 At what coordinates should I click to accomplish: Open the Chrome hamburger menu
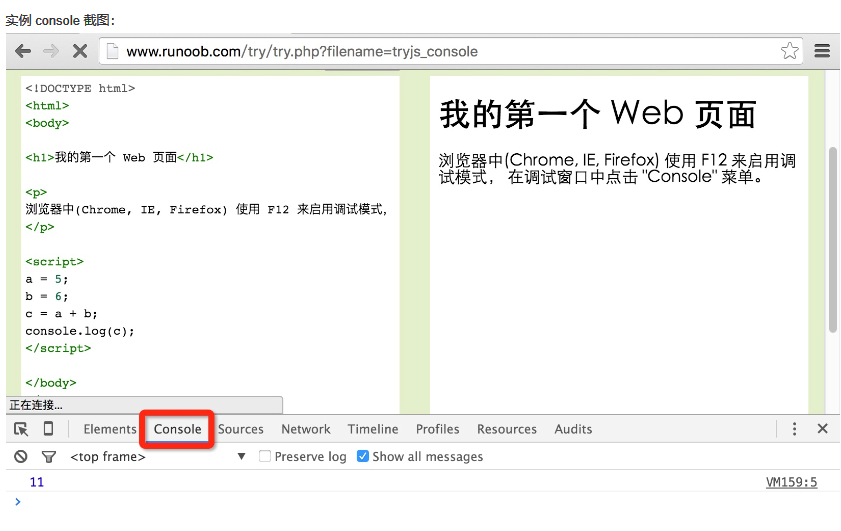pos(822,51)
